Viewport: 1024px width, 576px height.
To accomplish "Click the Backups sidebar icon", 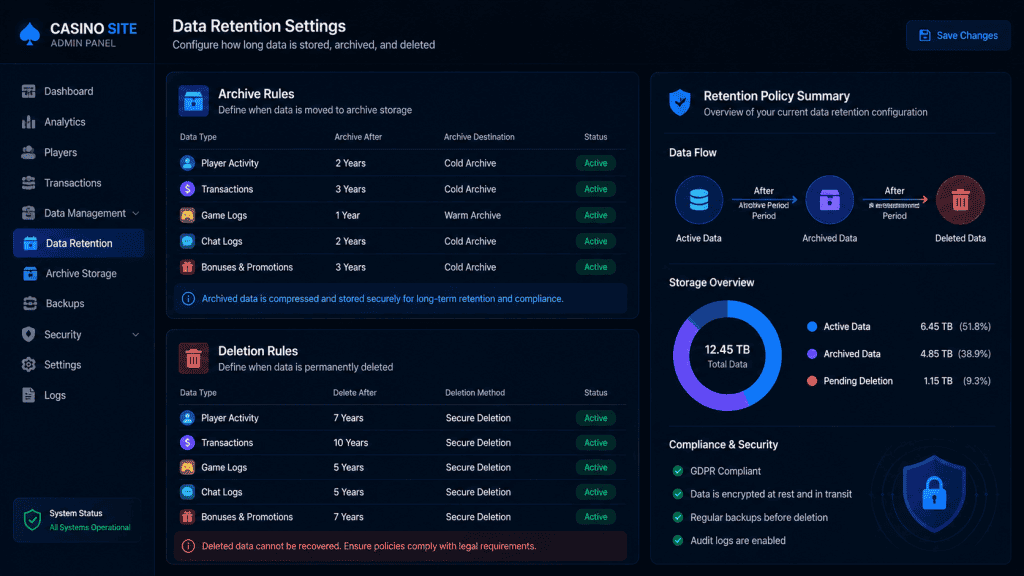I will coord(30,304).
